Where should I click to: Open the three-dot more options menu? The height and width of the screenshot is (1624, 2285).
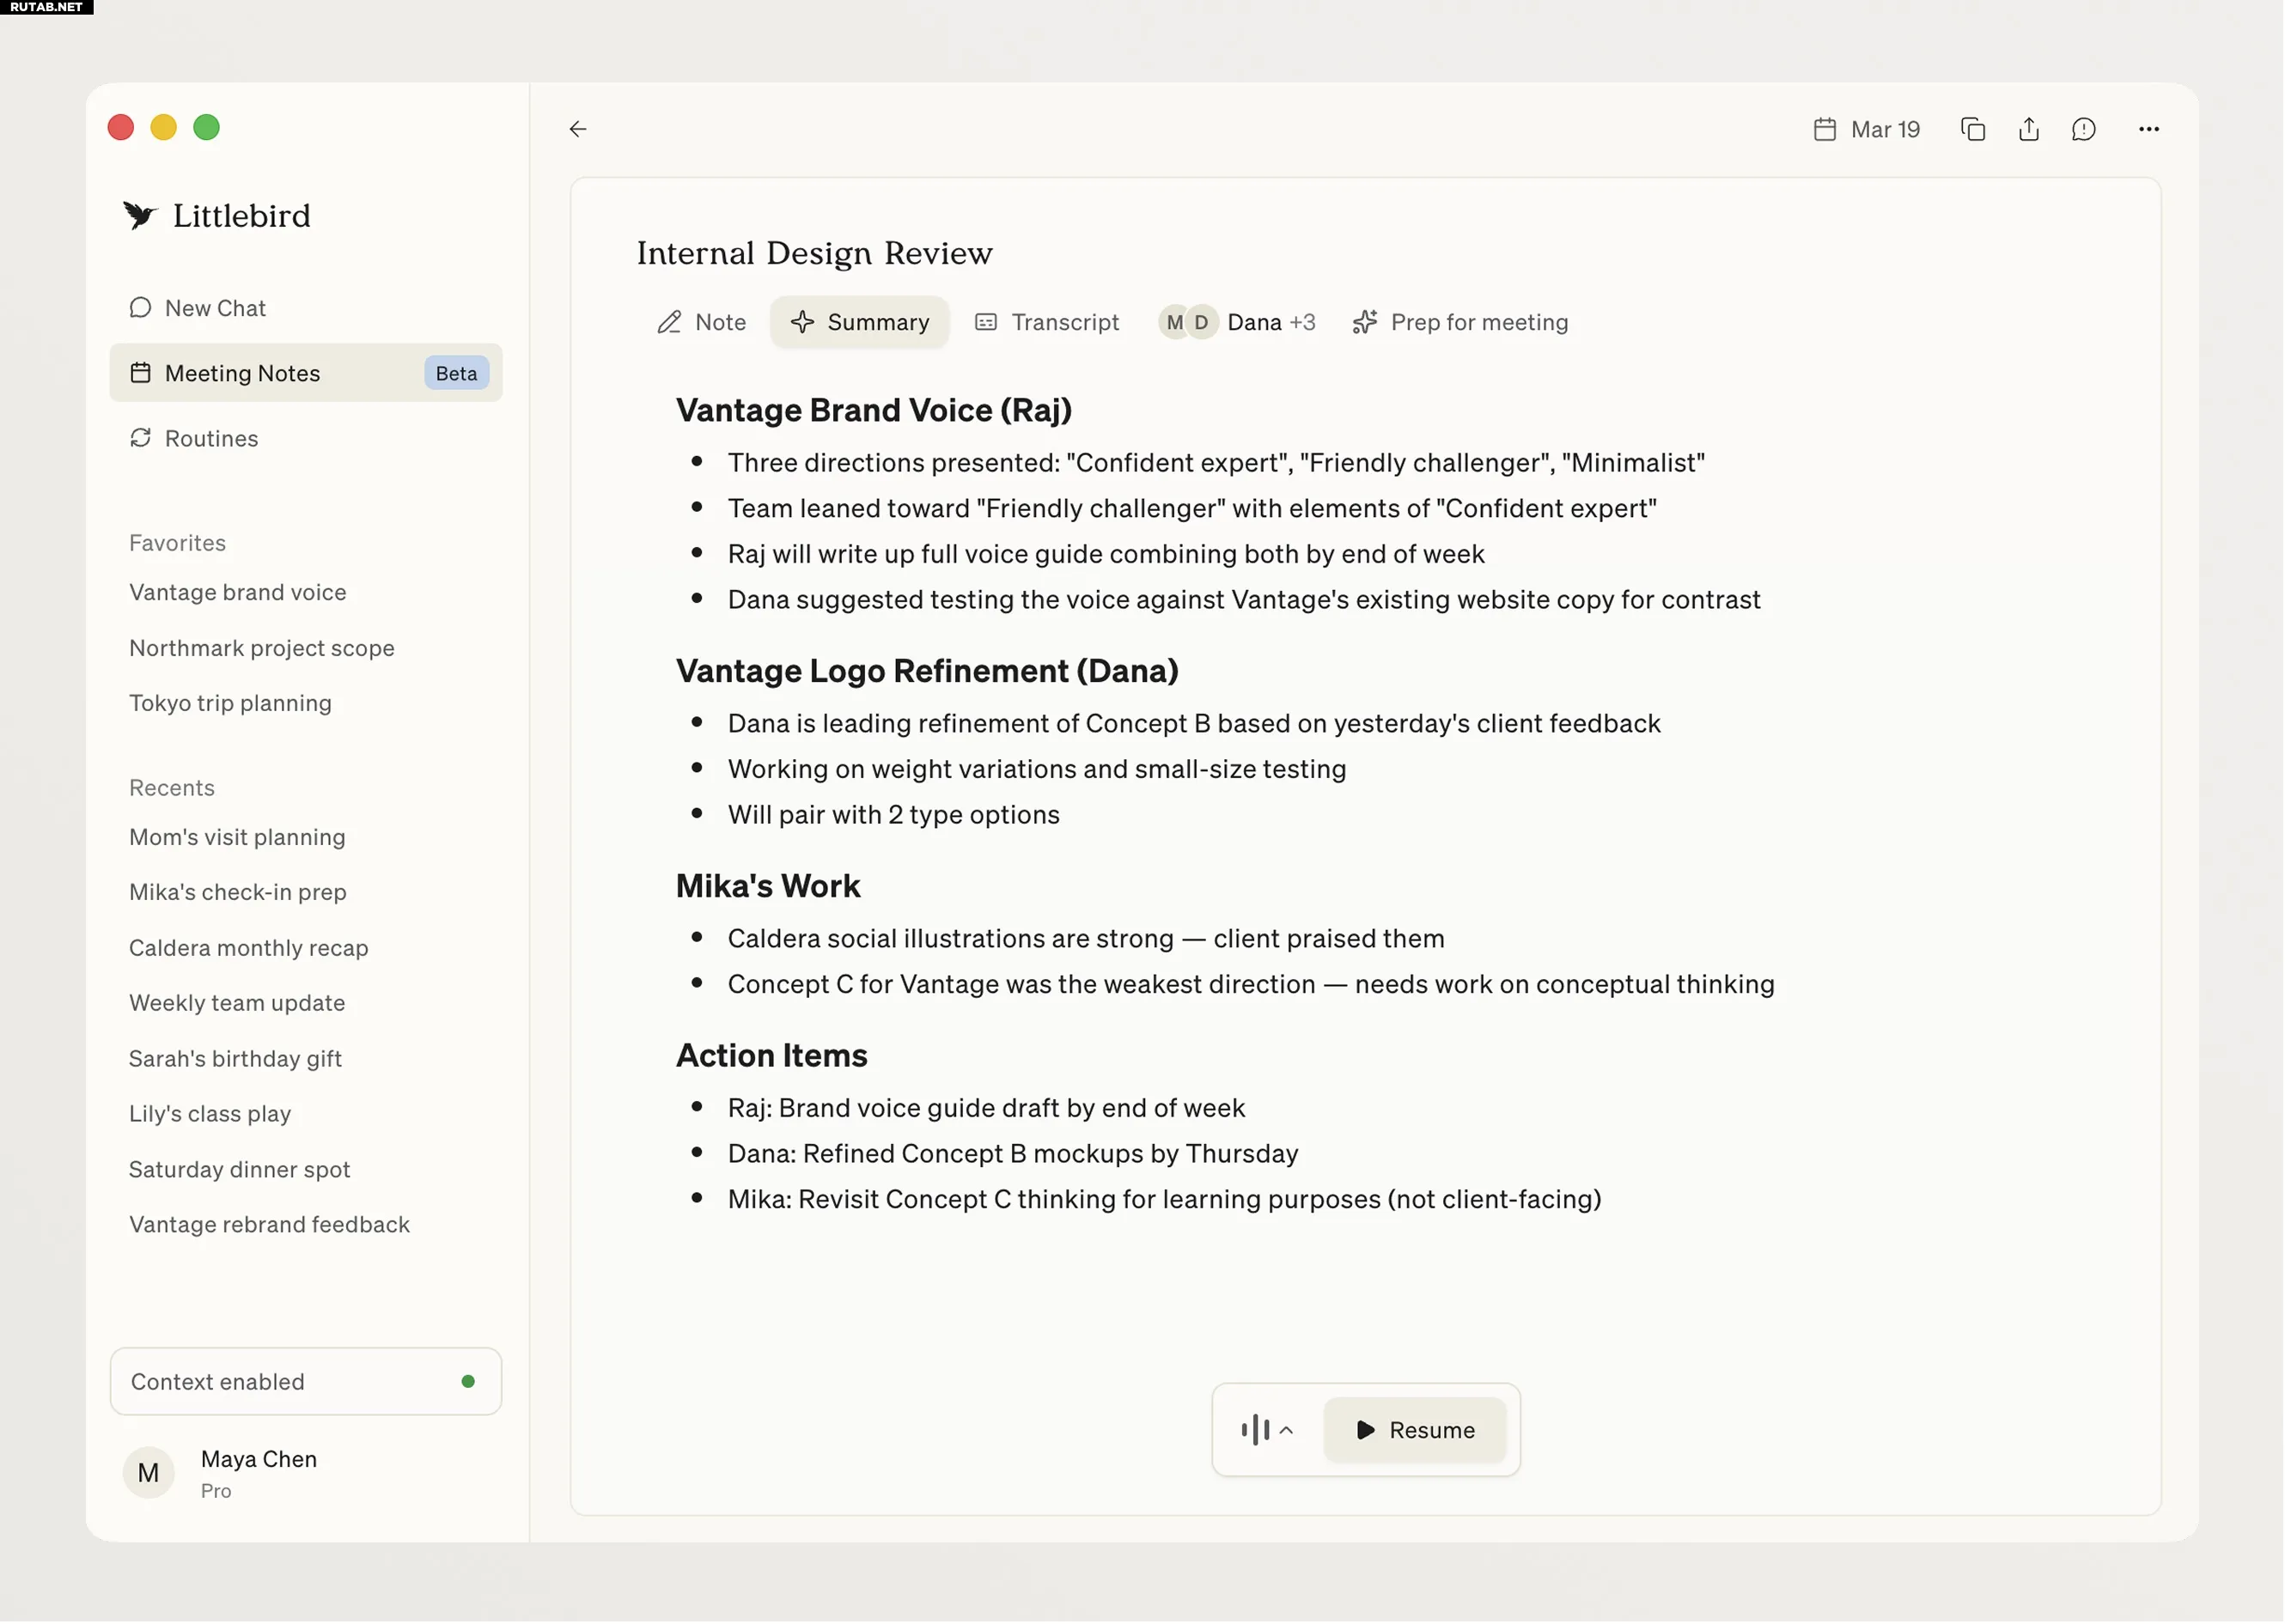pyautogui.click(x=2148, y=129)
